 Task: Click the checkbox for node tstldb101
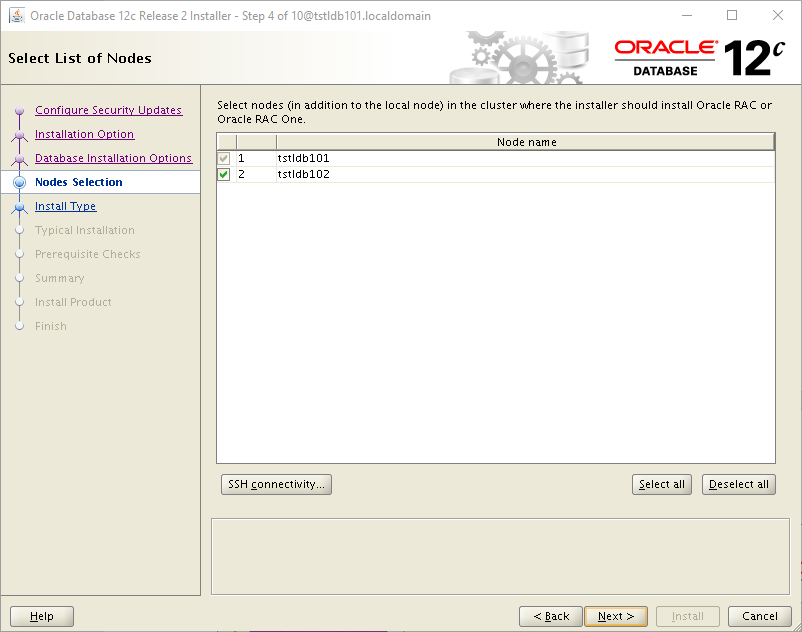(224, 158)
